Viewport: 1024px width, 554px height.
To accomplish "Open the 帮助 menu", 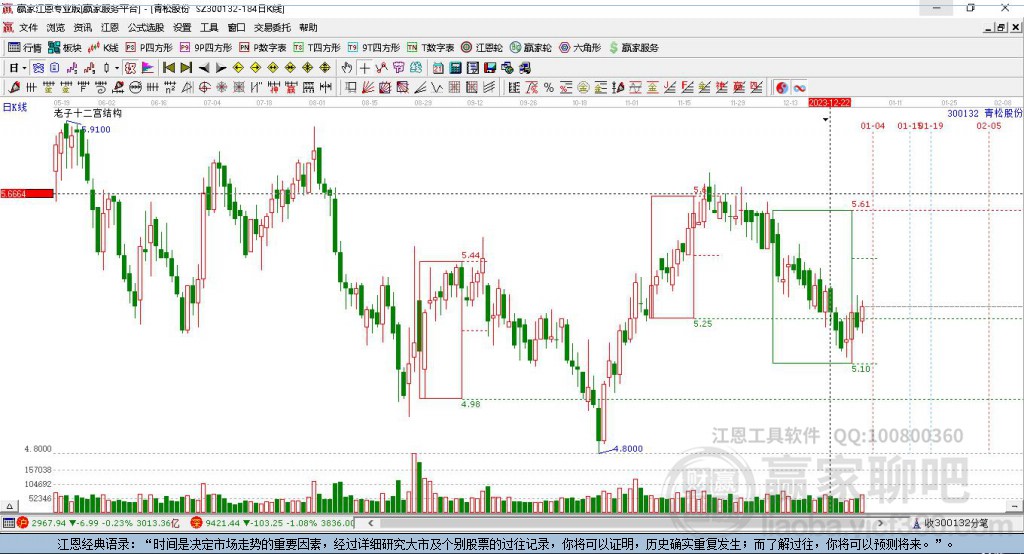I will (308, 27).
